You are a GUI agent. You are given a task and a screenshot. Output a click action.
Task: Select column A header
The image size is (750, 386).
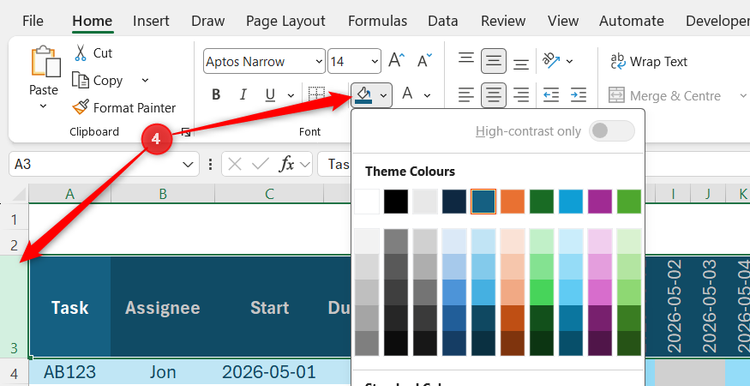[x=70, y=194]
